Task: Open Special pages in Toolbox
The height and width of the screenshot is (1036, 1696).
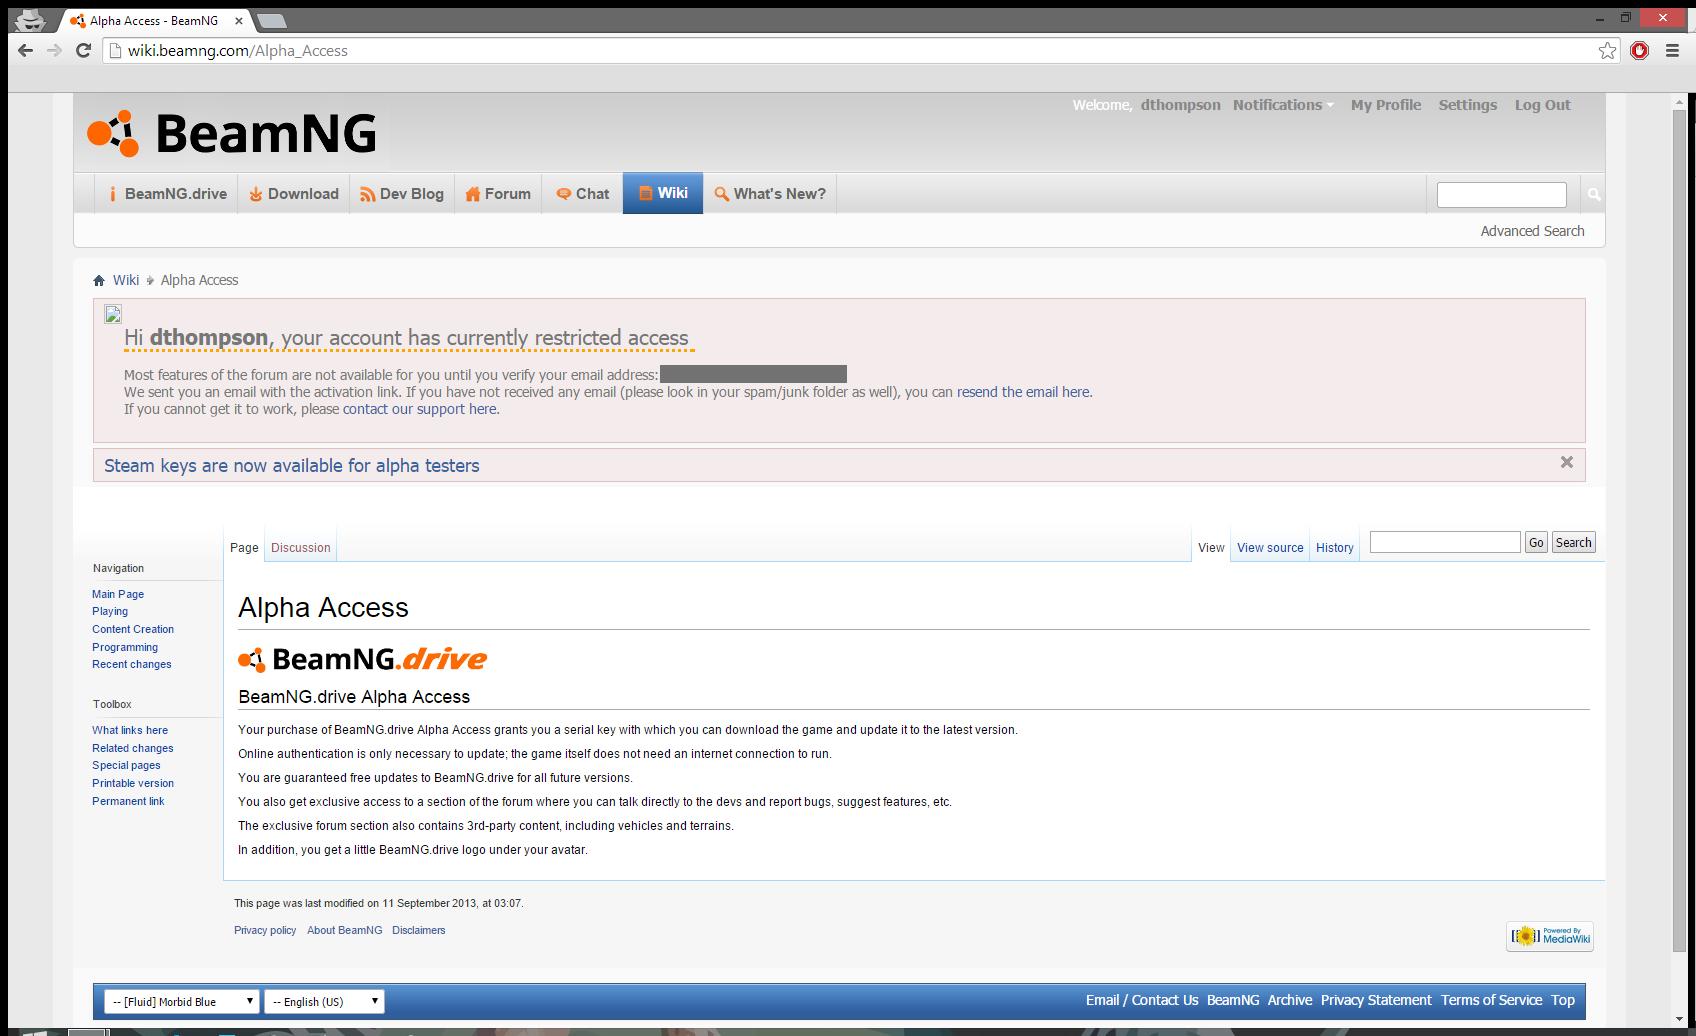Action: [126, 765]
